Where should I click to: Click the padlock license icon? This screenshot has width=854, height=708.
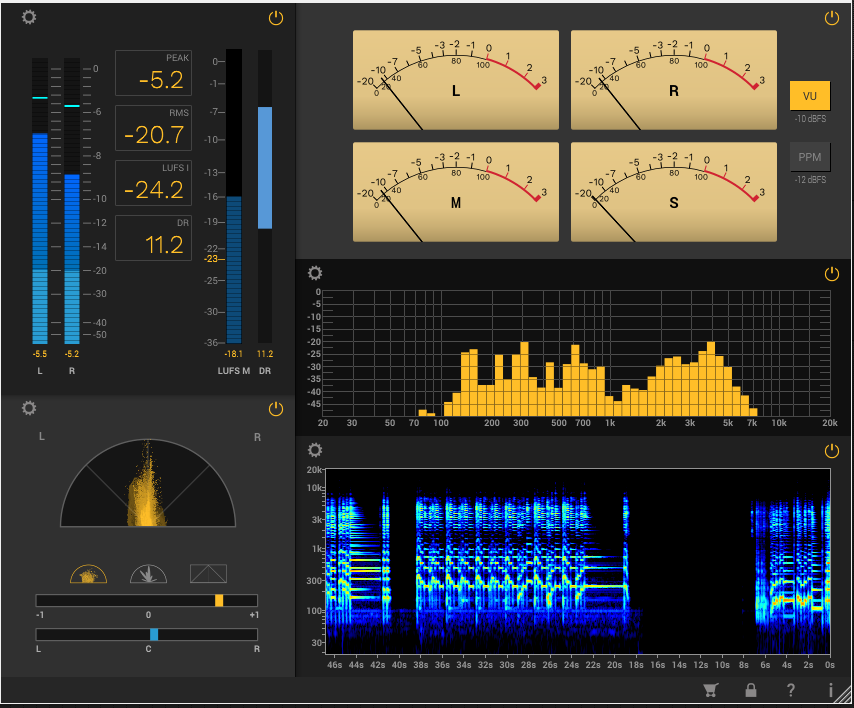[x=751, y=690]
